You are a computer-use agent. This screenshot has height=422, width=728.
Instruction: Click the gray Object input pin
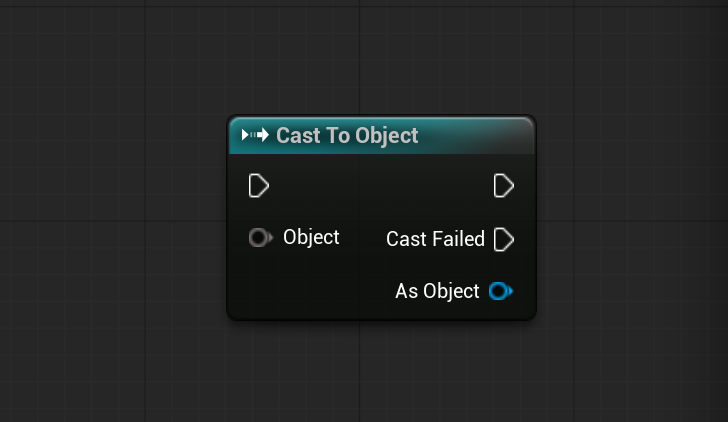tap(259, 238)
